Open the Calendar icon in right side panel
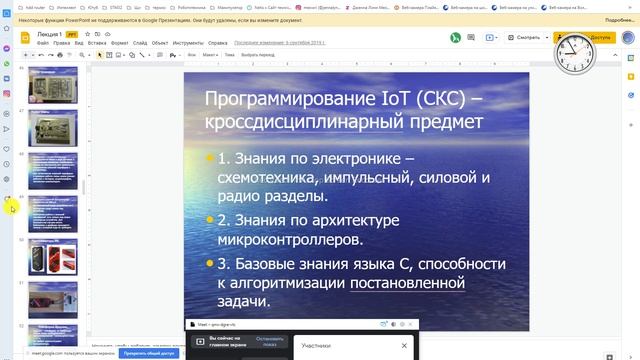640x360 pixels. pyautogui.click(x=631, y=58)
